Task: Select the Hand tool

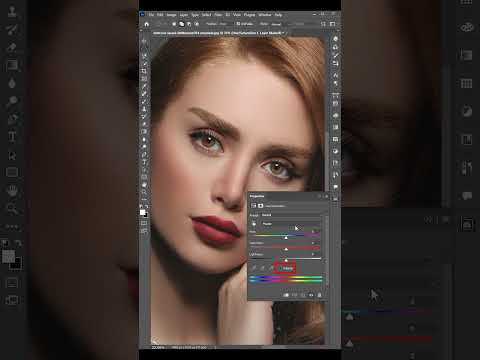Action: click(144, 185)
